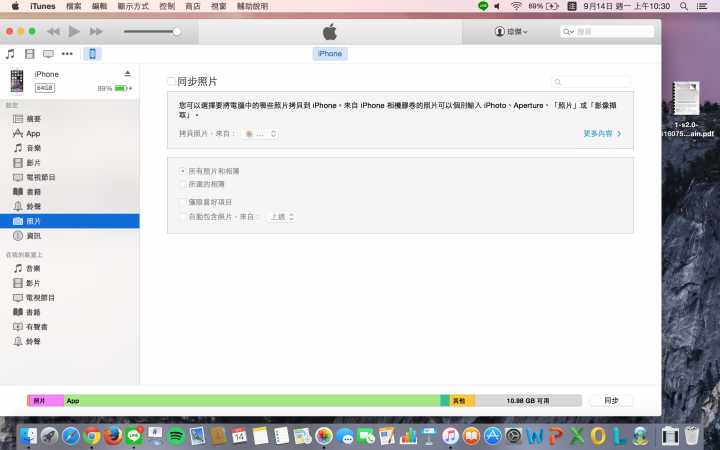Open Spotify from the Dock
Viewport: 720px width, 450px height.
tap(176, 436)
